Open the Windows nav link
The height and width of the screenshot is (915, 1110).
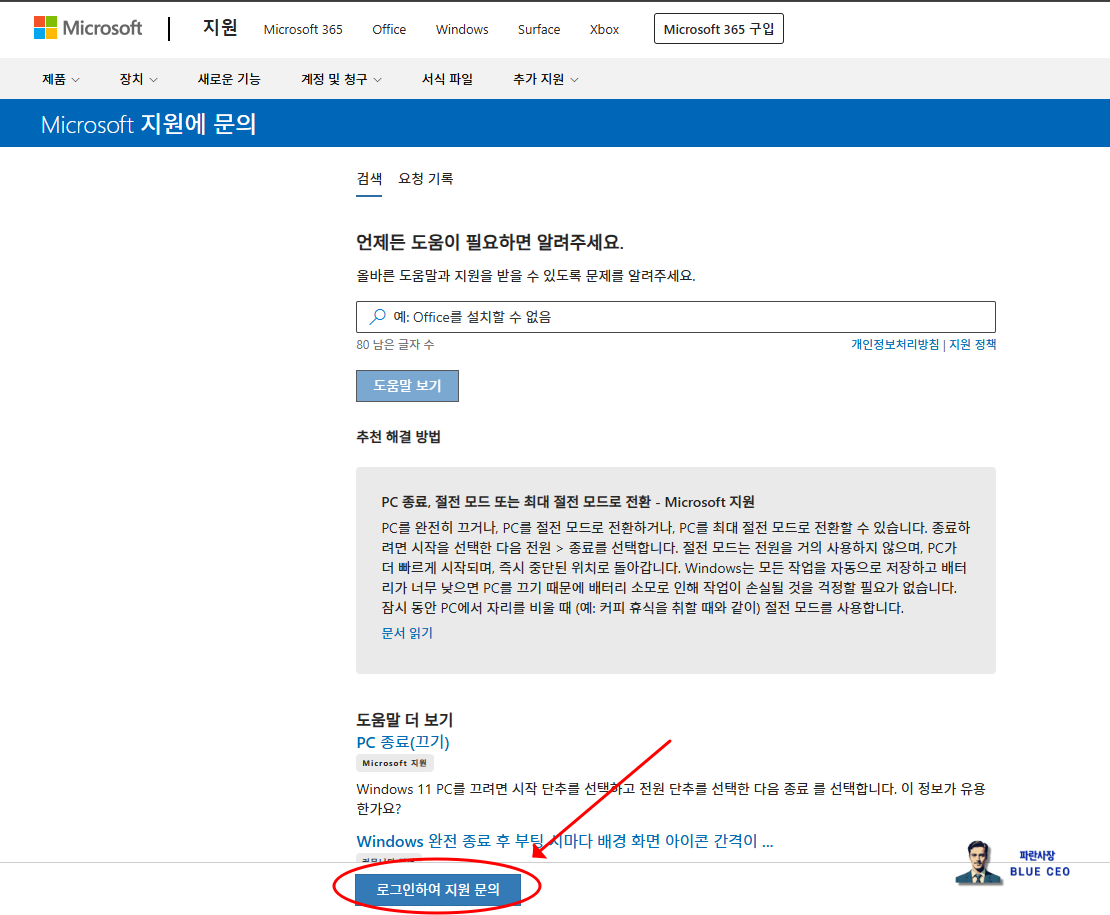(x=462, y=29)
